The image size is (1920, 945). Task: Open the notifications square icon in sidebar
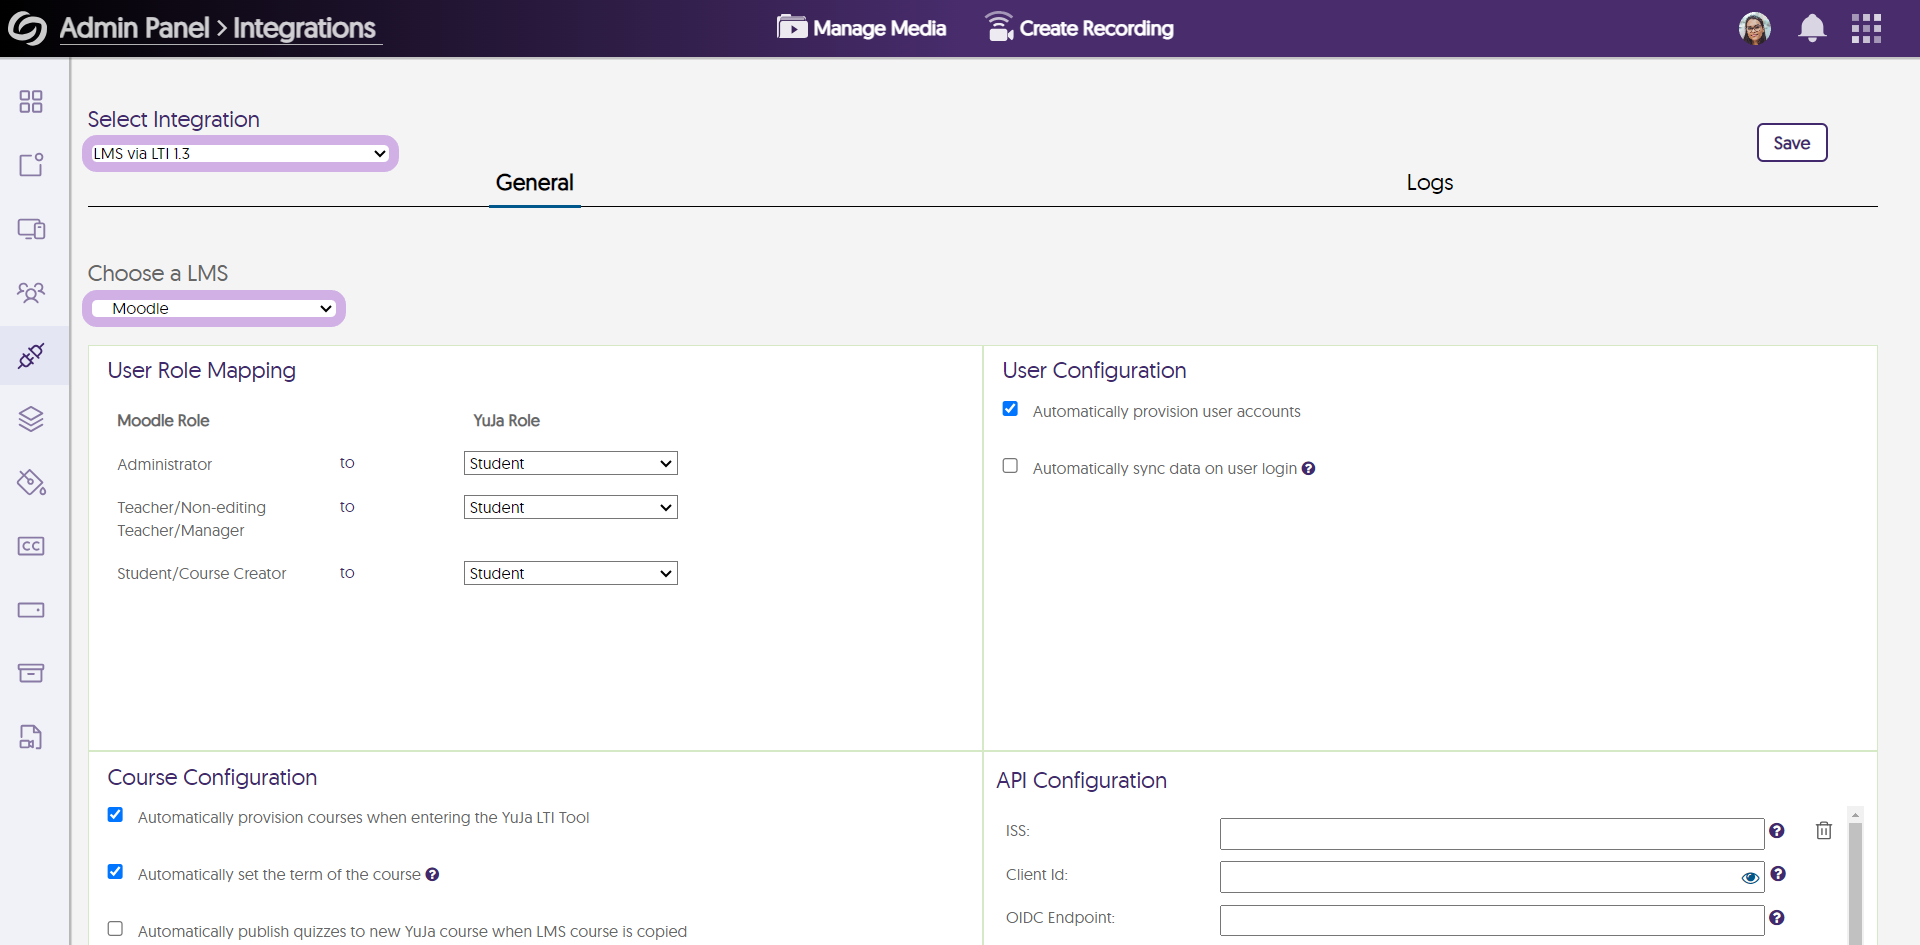pyautogui.click(x=31, y=164)
